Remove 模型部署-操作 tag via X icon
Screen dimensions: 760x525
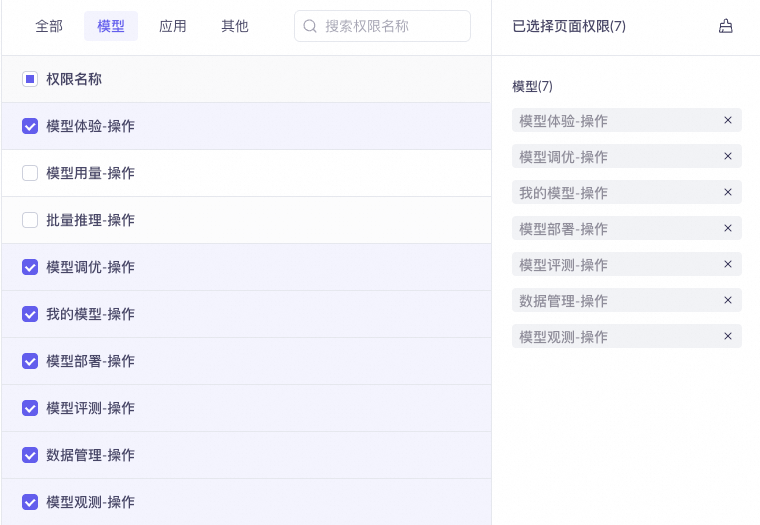tap(728, 229)
